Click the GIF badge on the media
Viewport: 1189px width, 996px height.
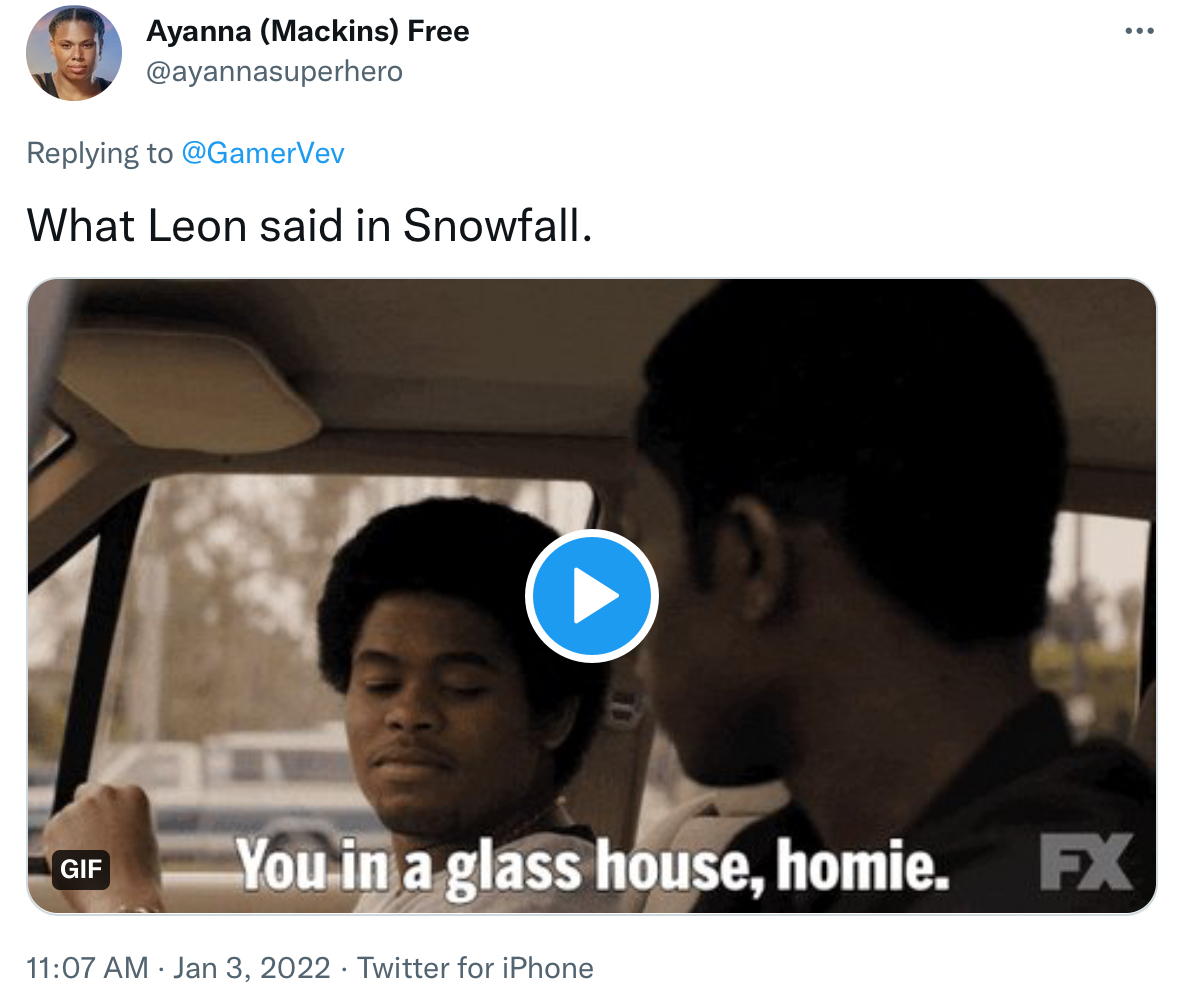(x=81, y=869)
